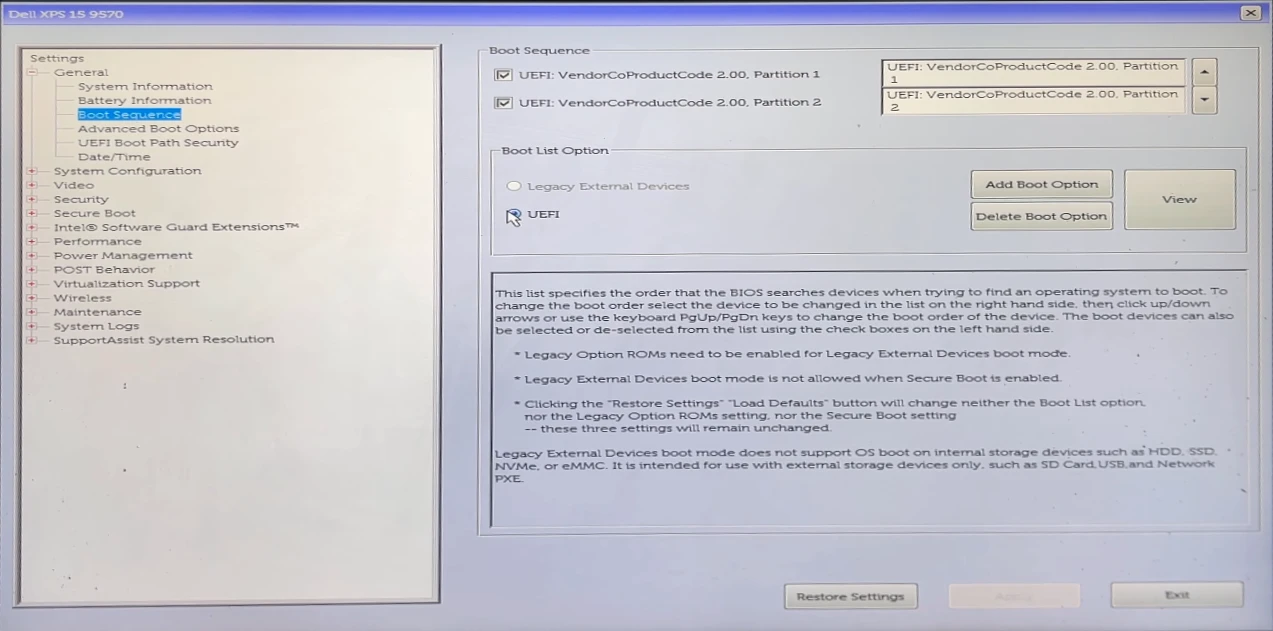The width and height of the screenshot is (1273, 631).
Task: Select Partition 1 entry in boot order list
Action: [x=1032, y=73]
